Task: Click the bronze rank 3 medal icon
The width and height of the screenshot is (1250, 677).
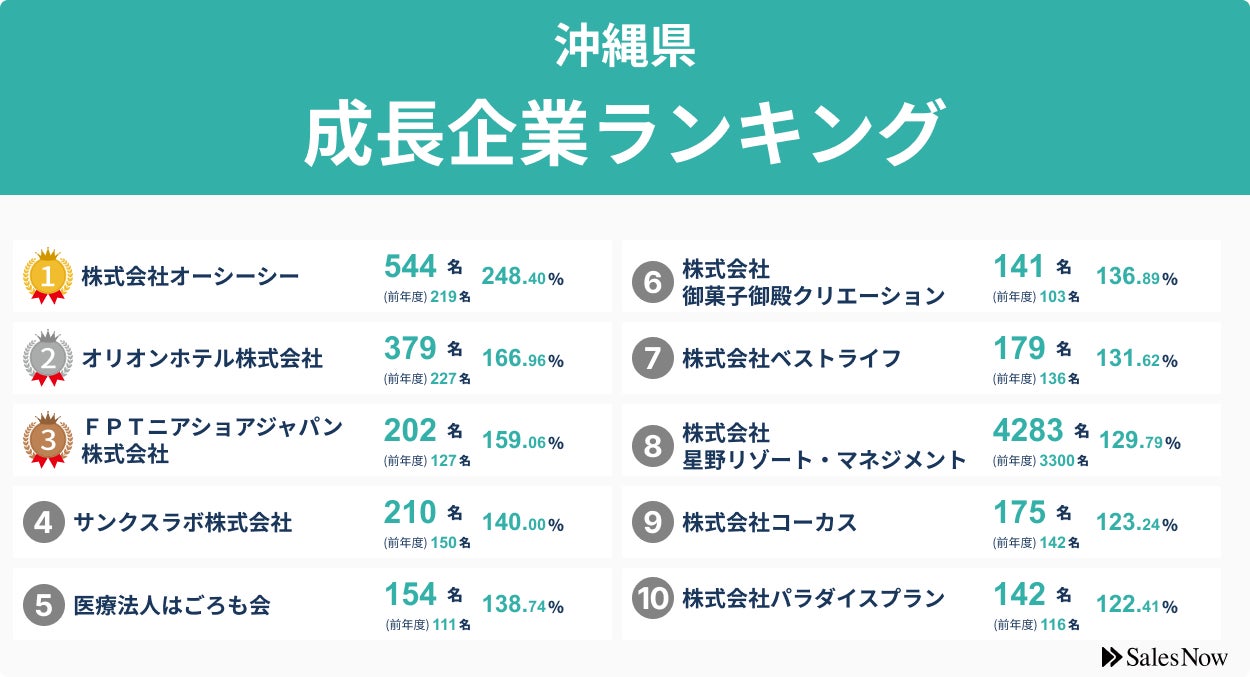Action: coord(47,440)
